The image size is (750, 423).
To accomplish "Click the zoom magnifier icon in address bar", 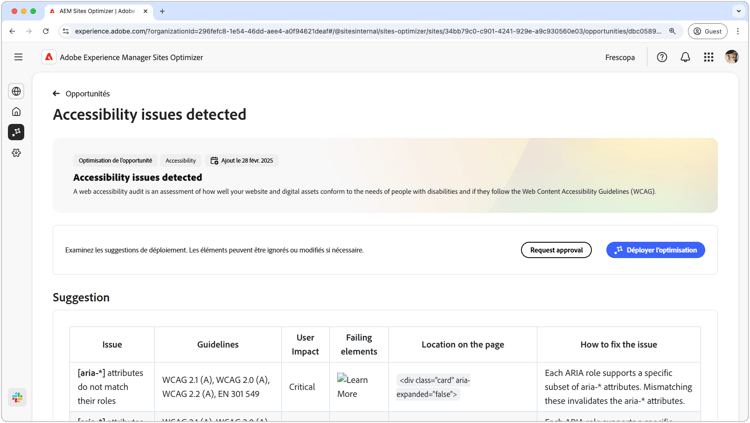I will pos(672,31).
